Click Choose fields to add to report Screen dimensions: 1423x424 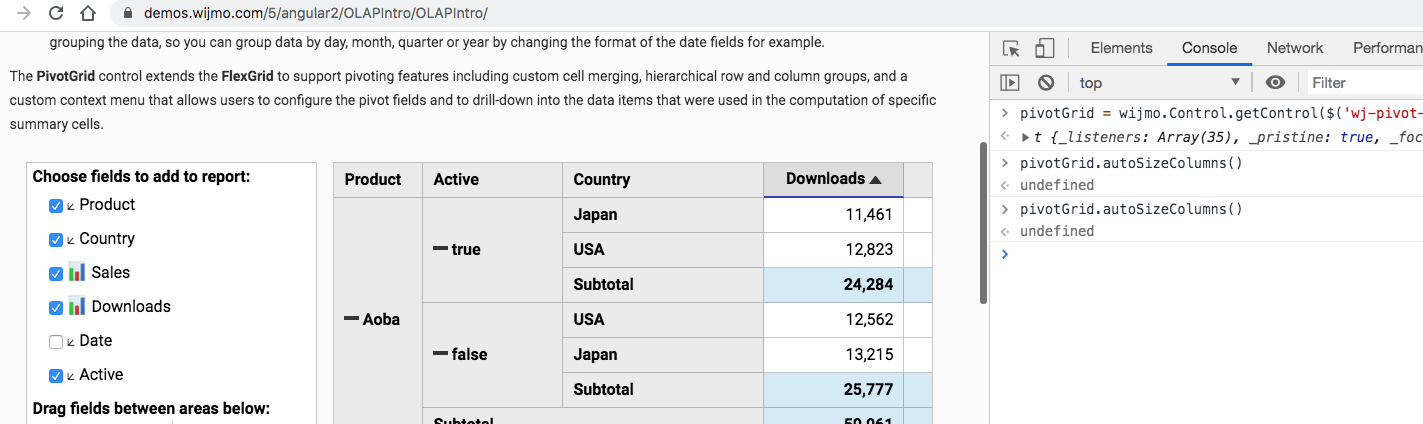click(141, 177)
